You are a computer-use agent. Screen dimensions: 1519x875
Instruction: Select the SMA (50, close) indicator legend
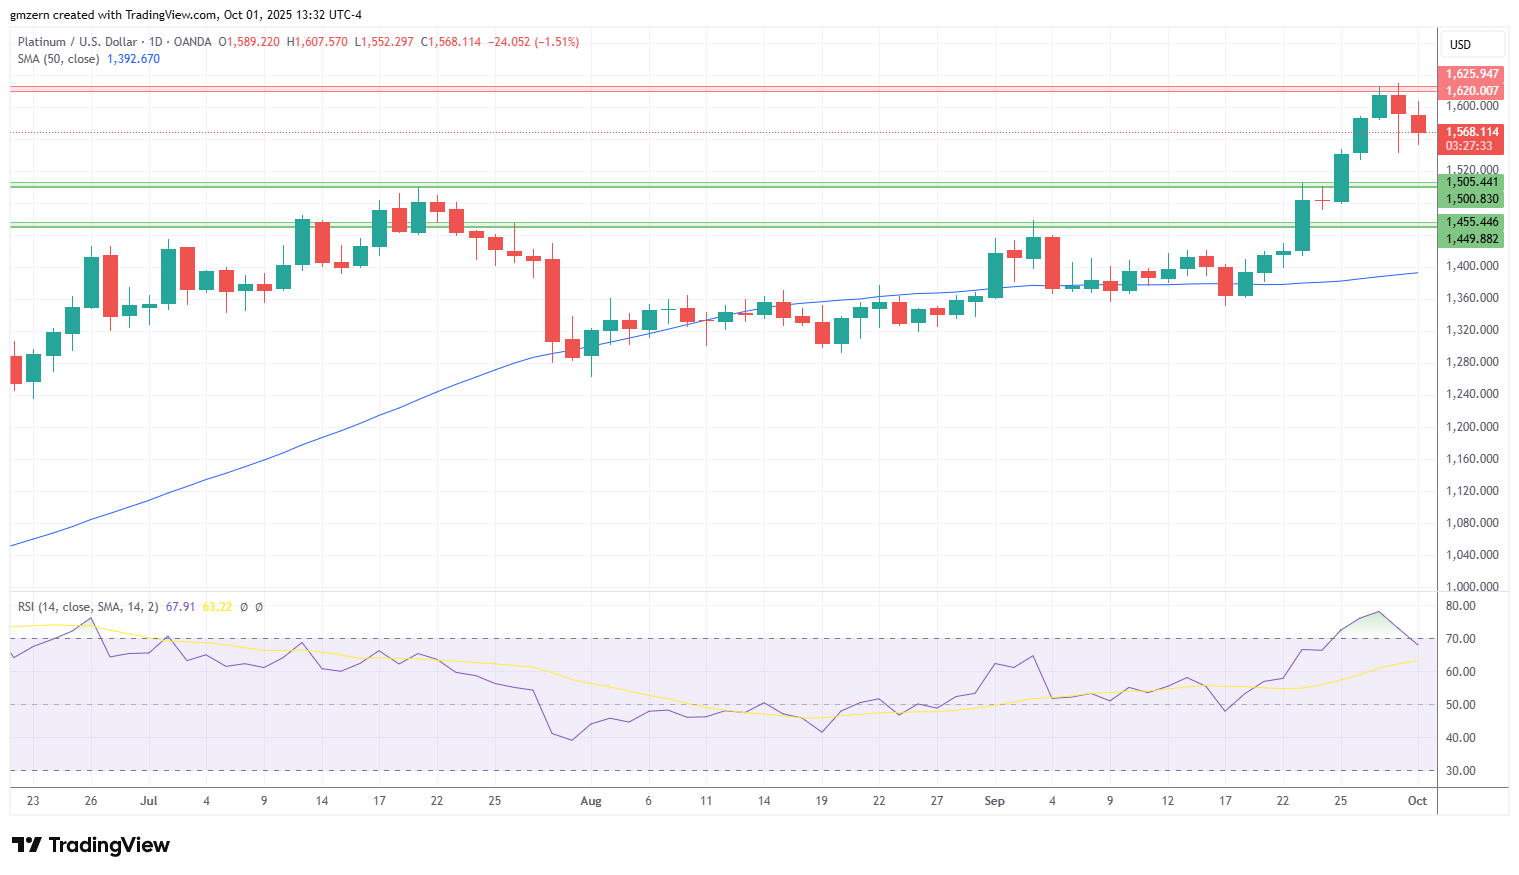pos(58,59)
